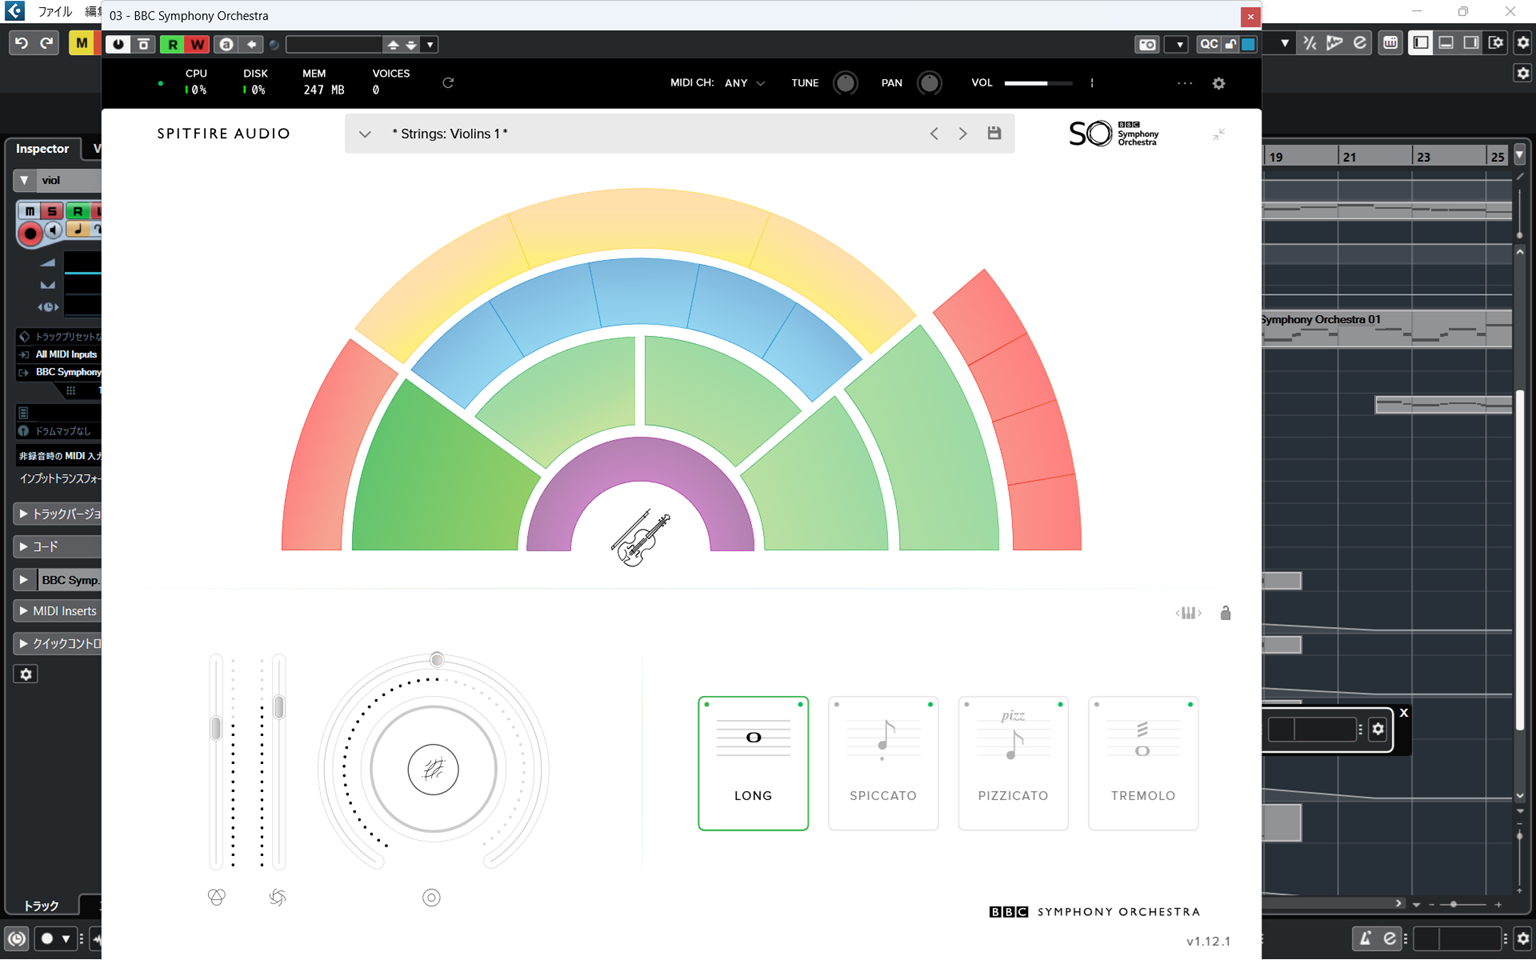Click the Cubase keyboard icon in the toolbar

(x=1390, y=43)
